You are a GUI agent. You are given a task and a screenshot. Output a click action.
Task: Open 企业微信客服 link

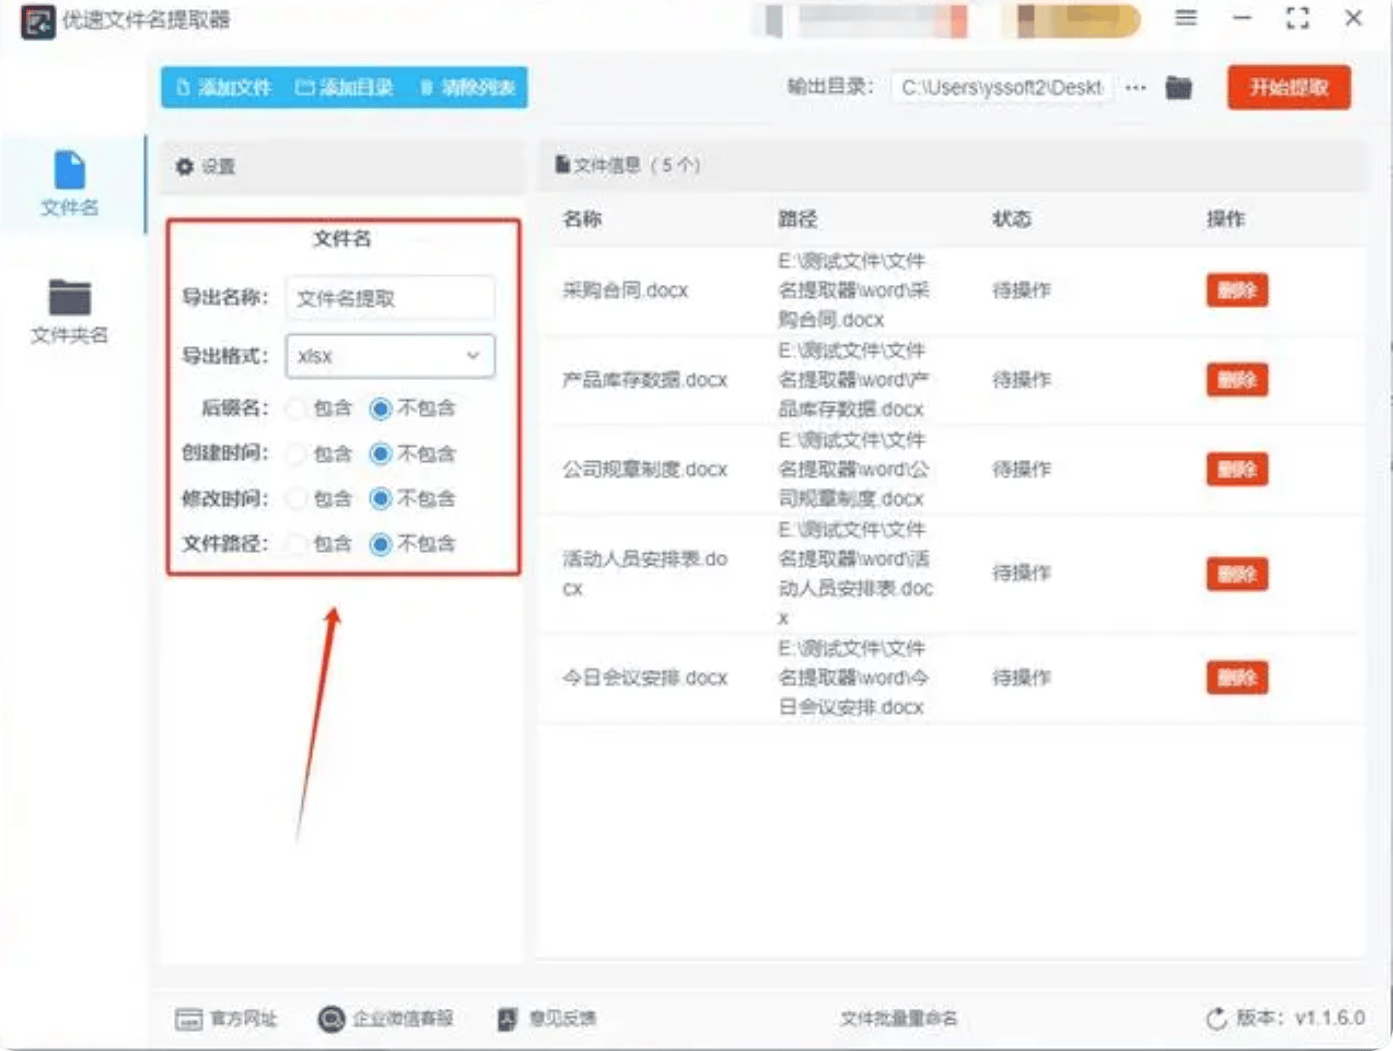pos(386,1019)
